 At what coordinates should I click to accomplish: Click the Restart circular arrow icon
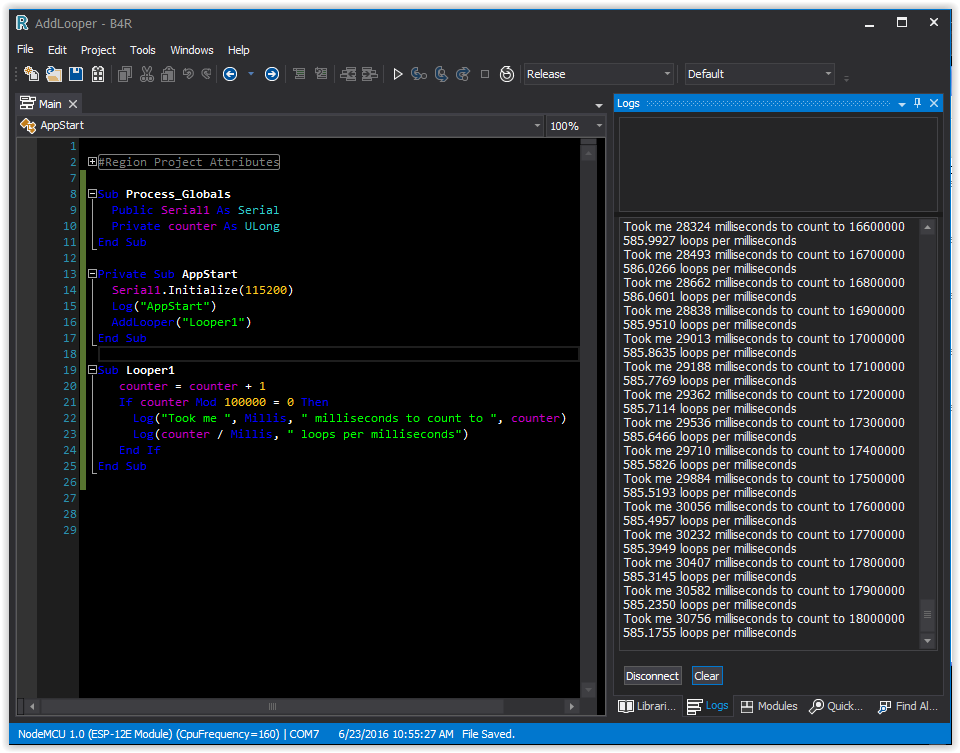(507, 74)
